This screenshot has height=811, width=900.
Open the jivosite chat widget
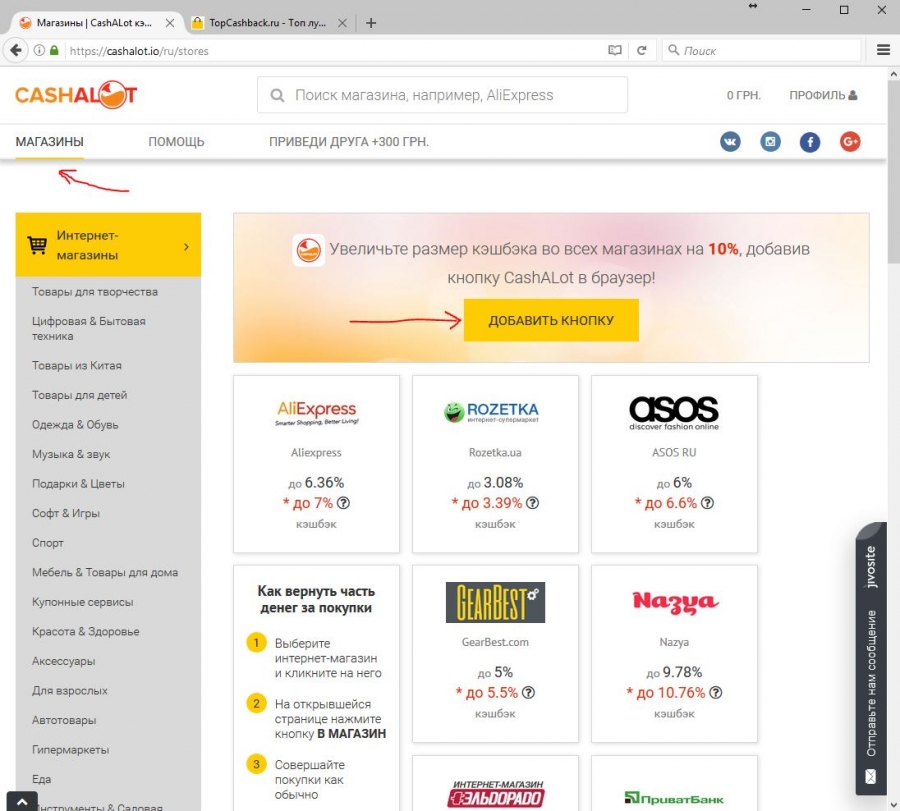pyautogui.click(x=871, y=658)
